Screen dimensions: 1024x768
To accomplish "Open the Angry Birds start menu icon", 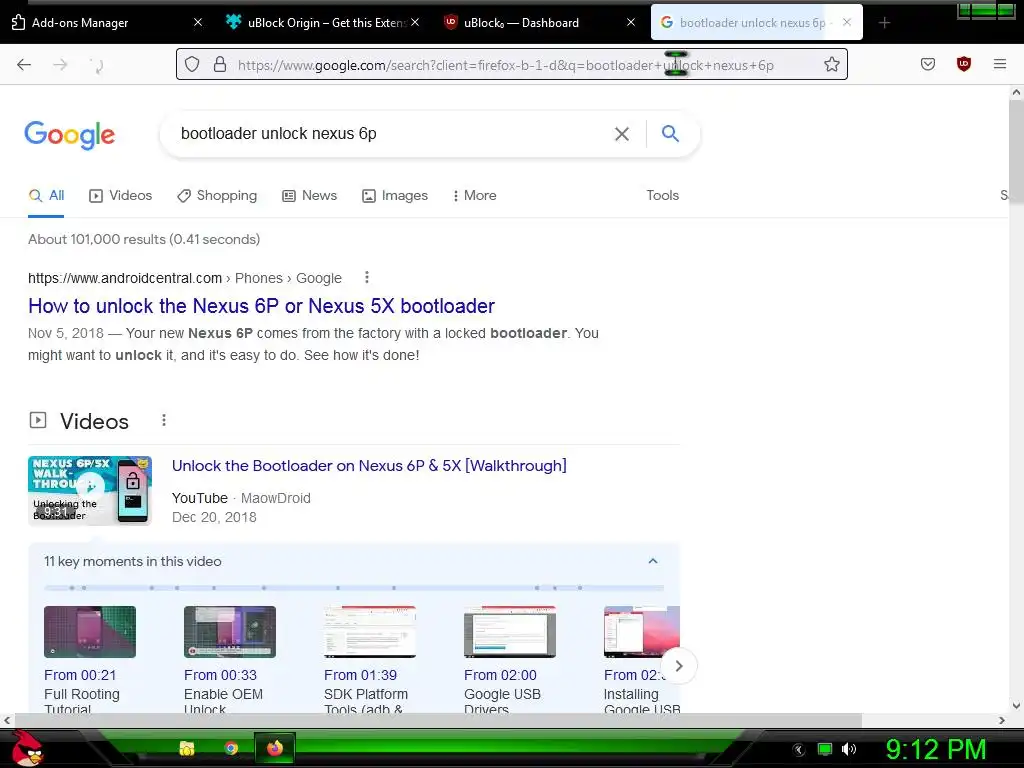I will tap(26, 748).
